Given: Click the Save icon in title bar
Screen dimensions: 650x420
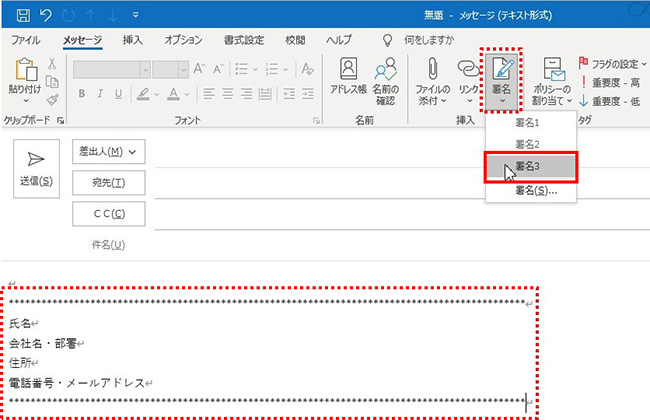Looking at the screenshot, I should click(x=16, y=14).
